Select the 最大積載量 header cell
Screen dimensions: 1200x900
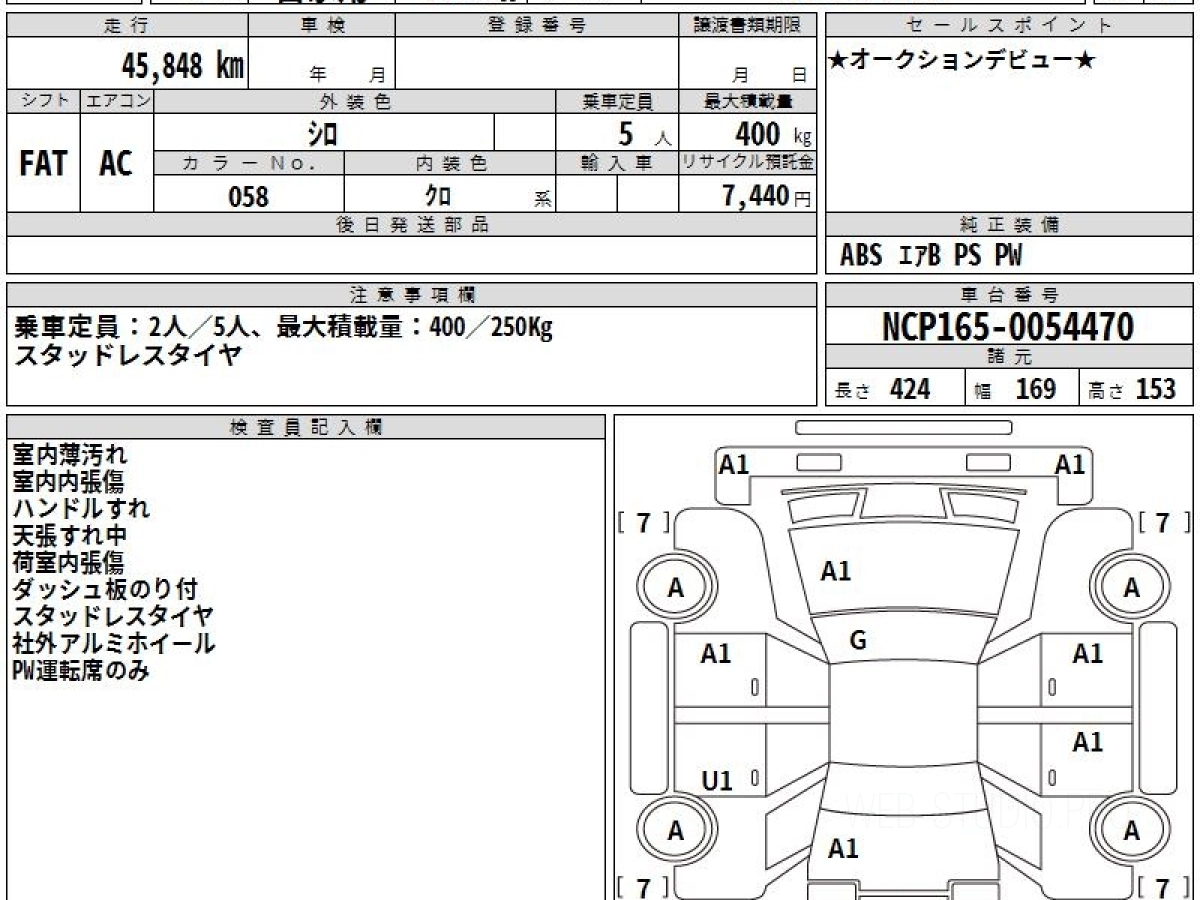(747, 101)
